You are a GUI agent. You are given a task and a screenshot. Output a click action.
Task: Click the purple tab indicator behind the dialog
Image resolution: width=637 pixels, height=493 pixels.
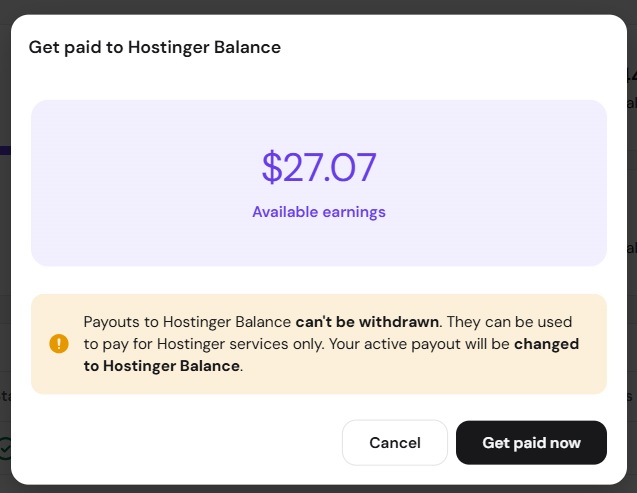click(x=5, y=150)
